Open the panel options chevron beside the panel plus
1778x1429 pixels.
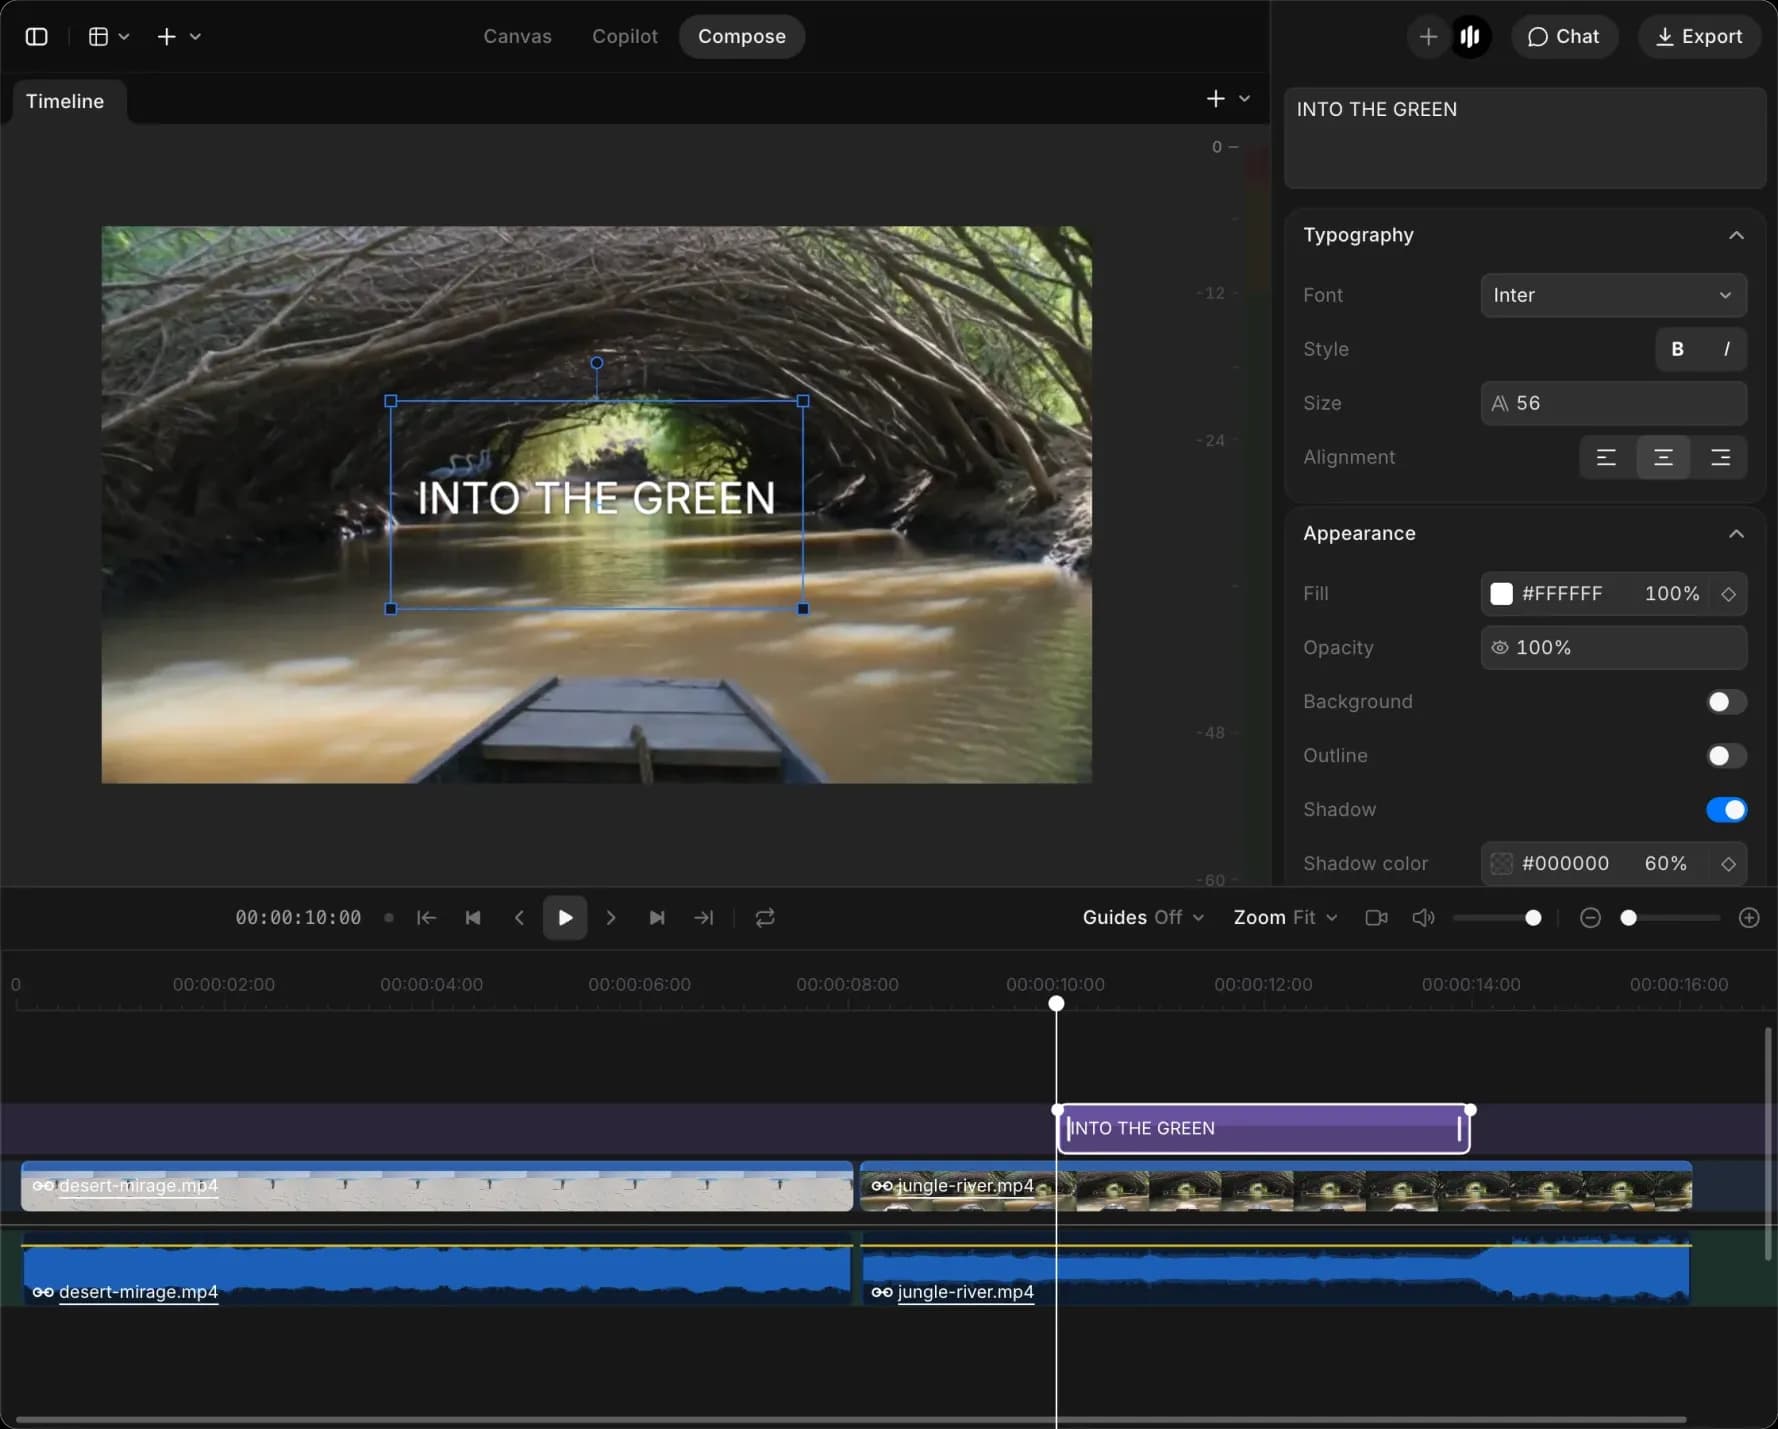tap(1244, 98)
